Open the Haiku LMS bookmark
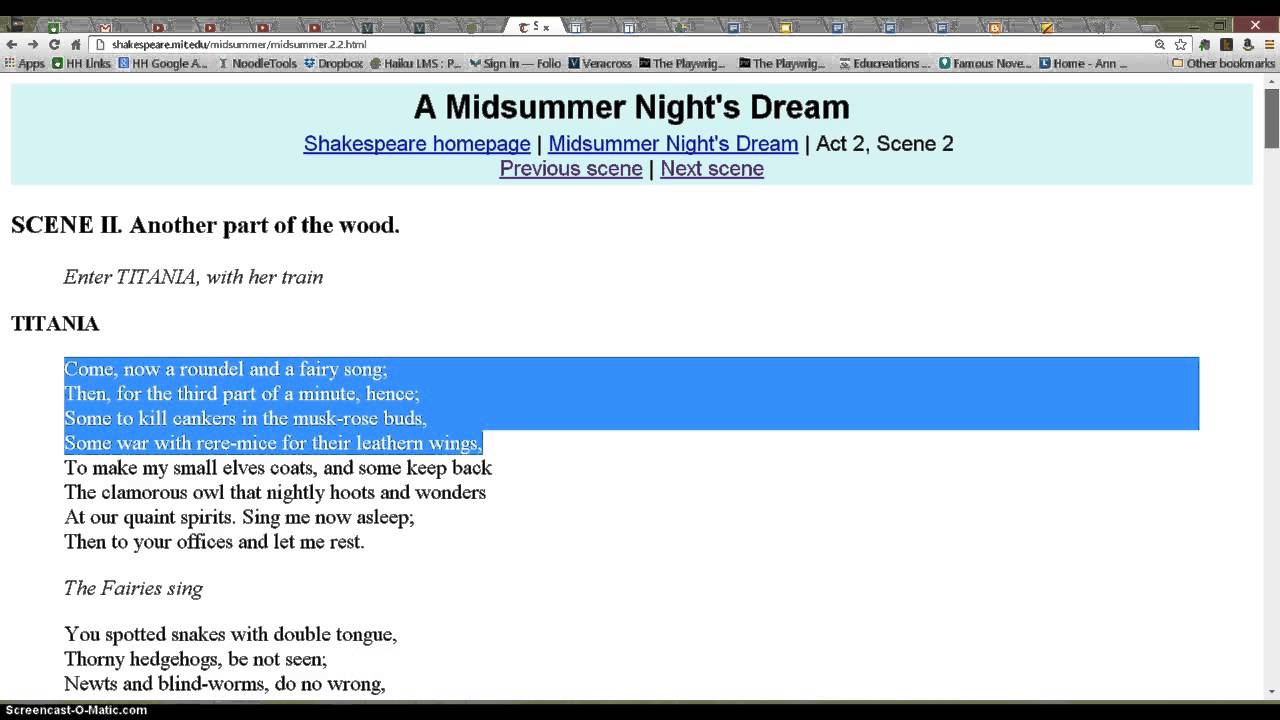The width and height of the screenshot is (1280, 720). 416,63
